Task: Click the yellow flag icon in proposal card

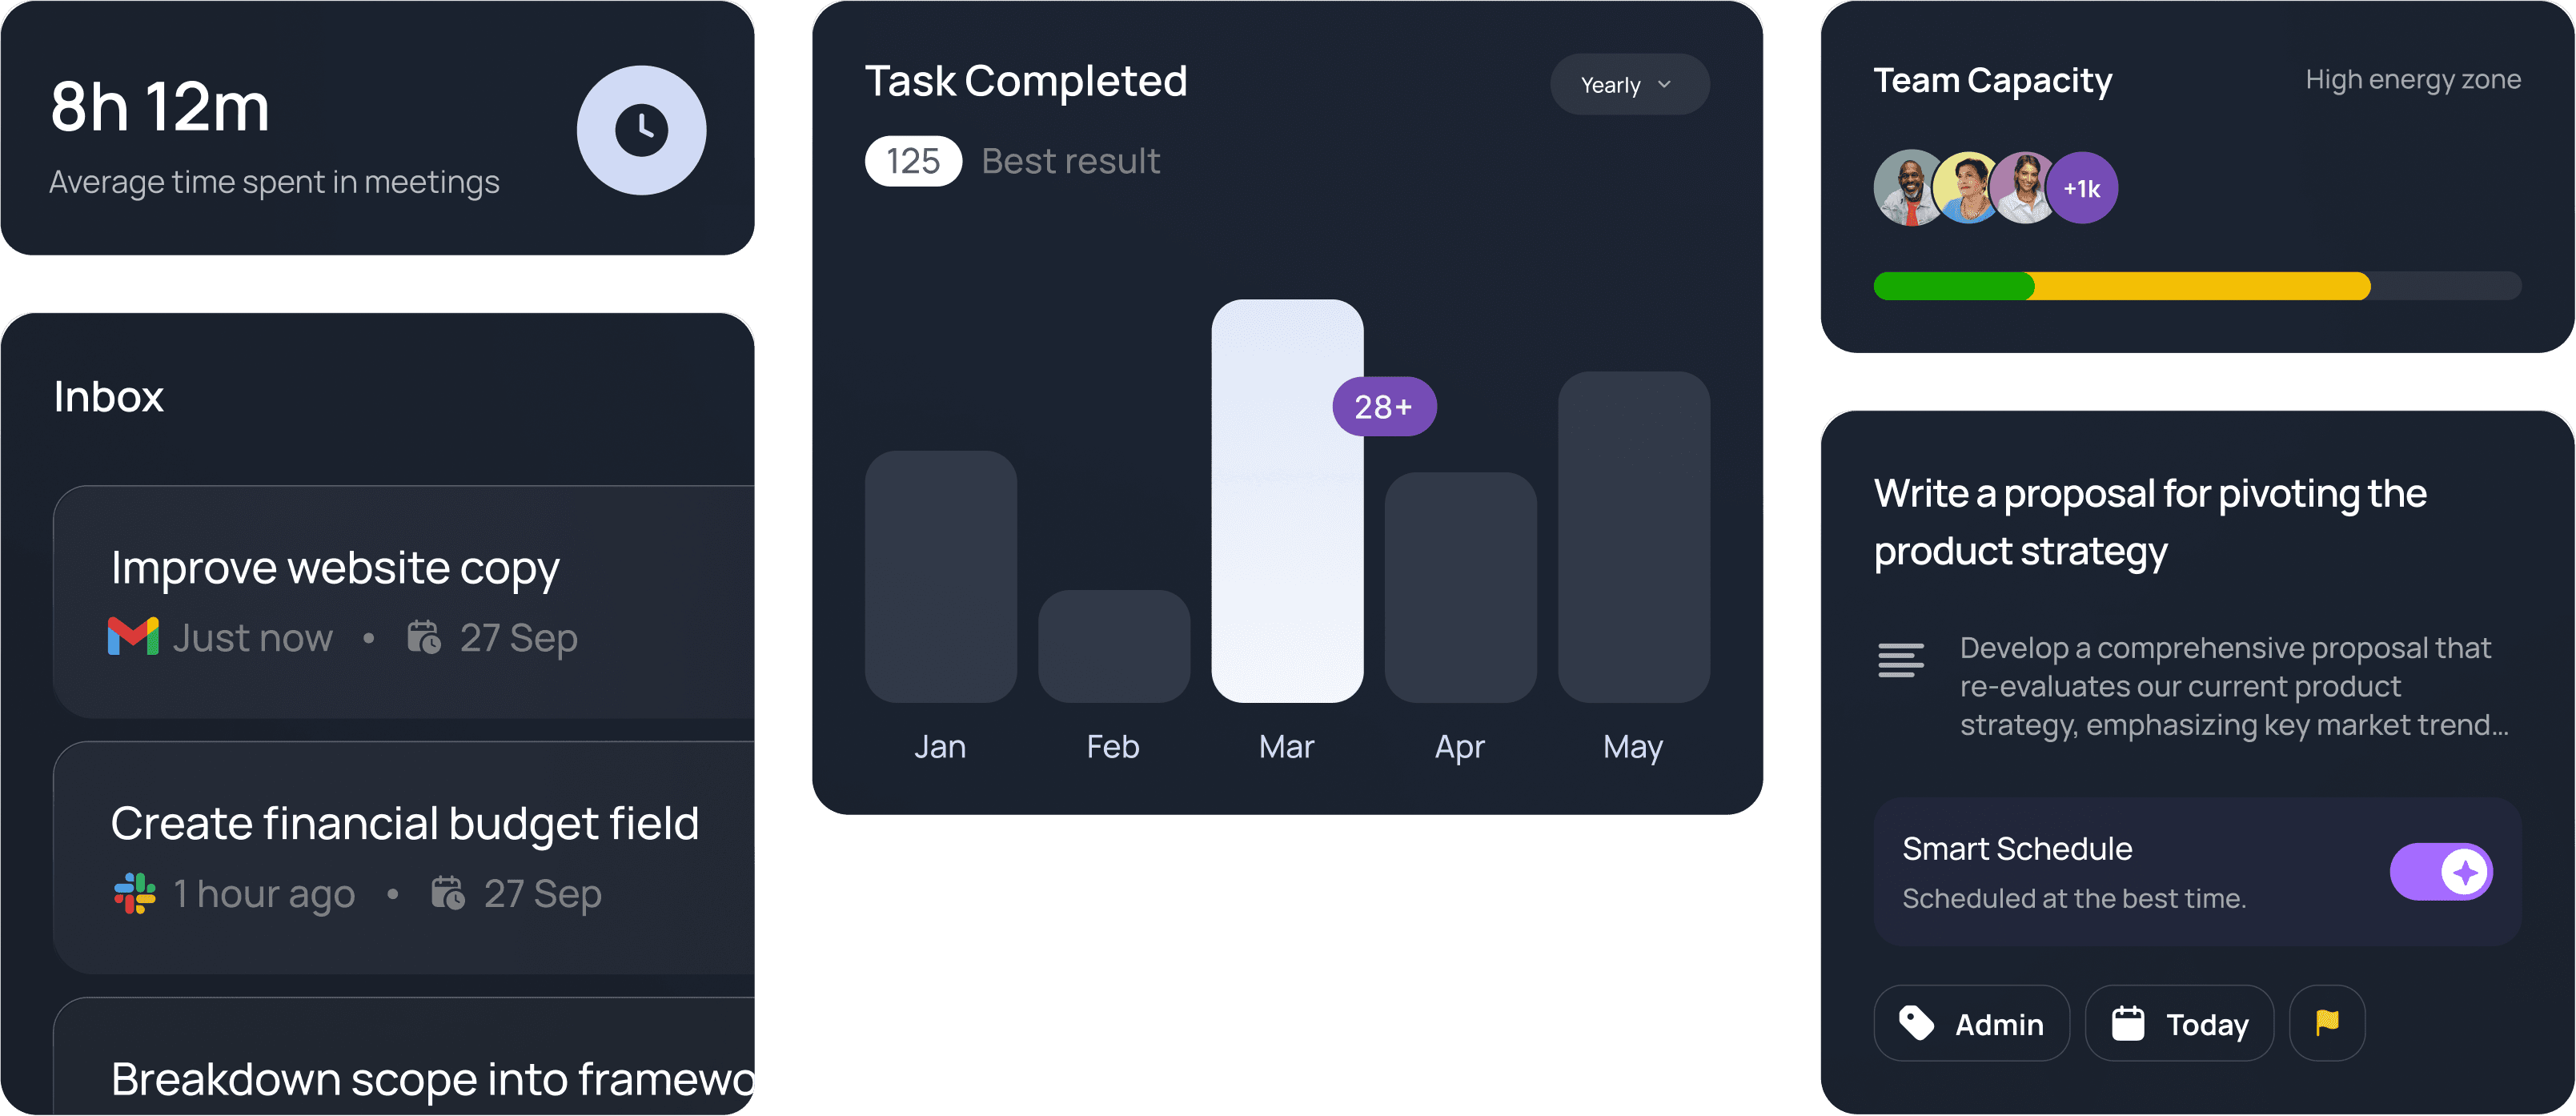Action: point(2327,1022)
